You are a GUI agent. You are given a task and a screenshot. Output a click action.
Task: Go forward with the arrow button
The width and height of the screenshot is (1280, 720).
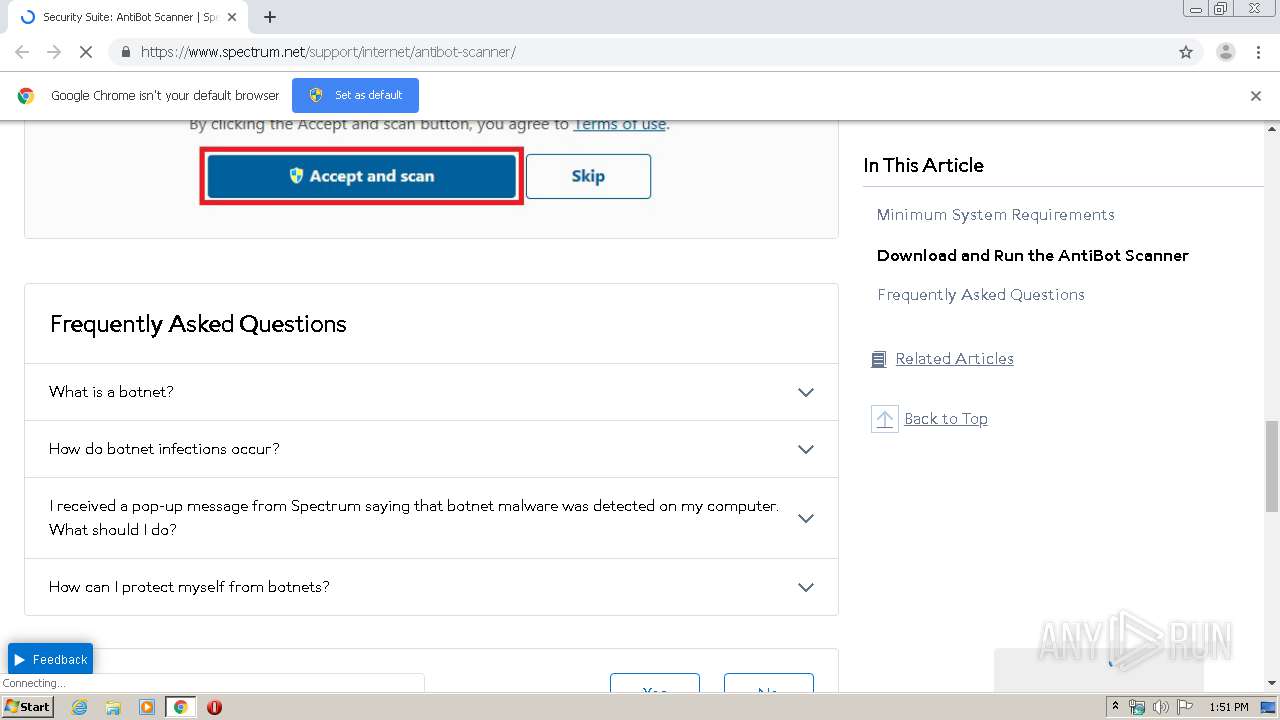pos(54,52)
